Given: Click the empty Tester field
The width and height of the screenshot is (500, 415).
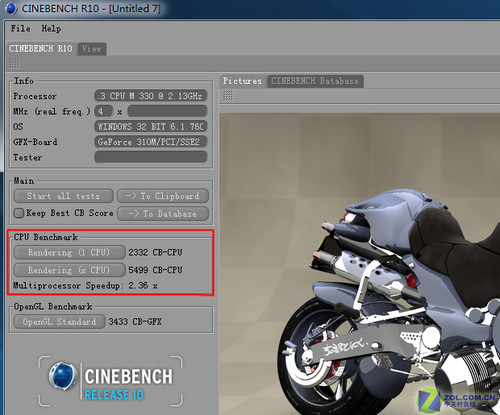Looking at the screenshot, I should [x=151, y=157].
